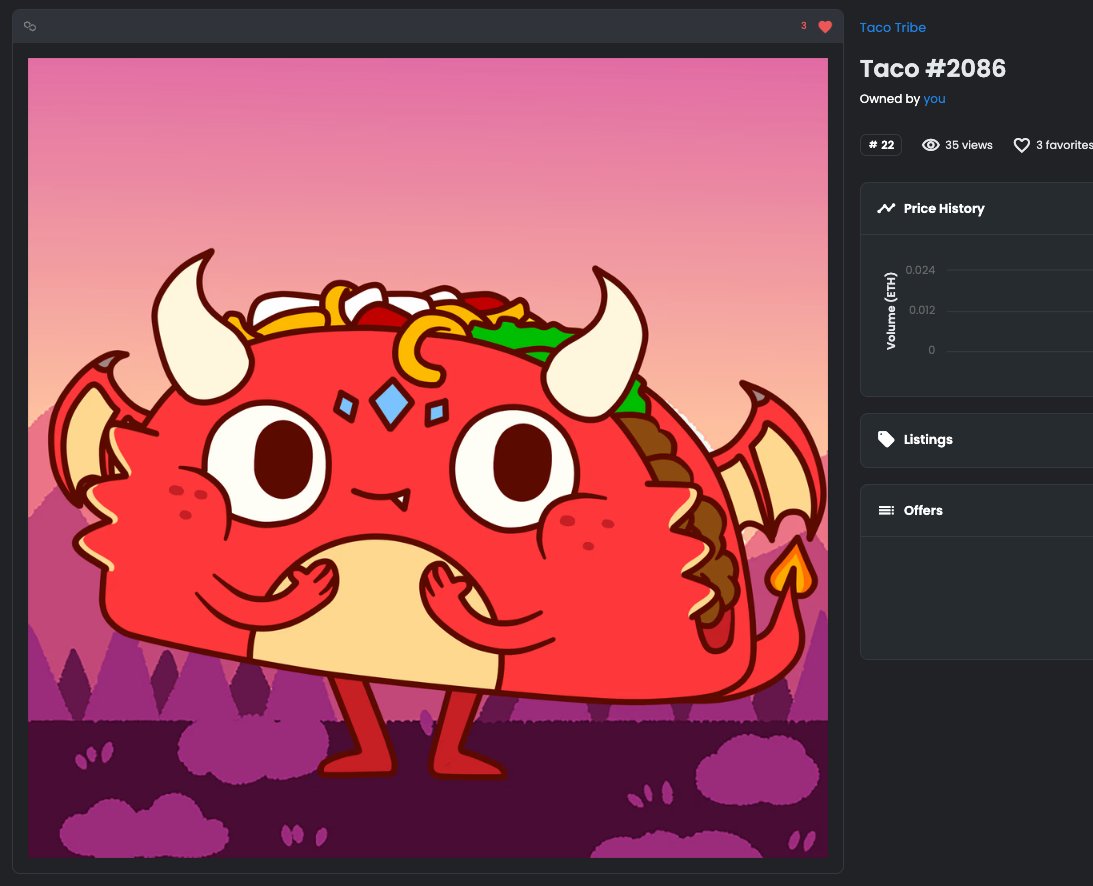Screen dimensions: 1093x886
Task: Click the 'Taco #2086' title text
Action: click(933, 68)
